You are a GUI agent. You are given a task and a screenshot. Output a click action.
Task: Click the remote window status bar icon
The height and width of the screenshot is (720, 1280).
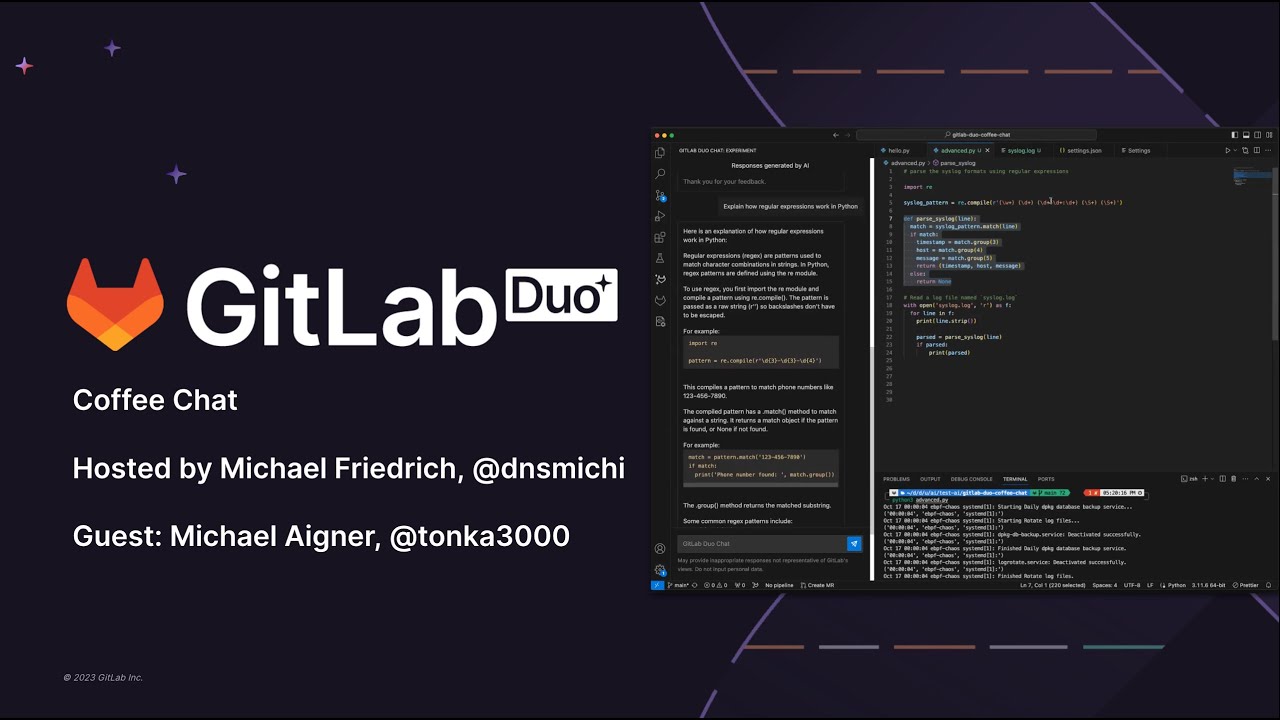coord(657,585)
